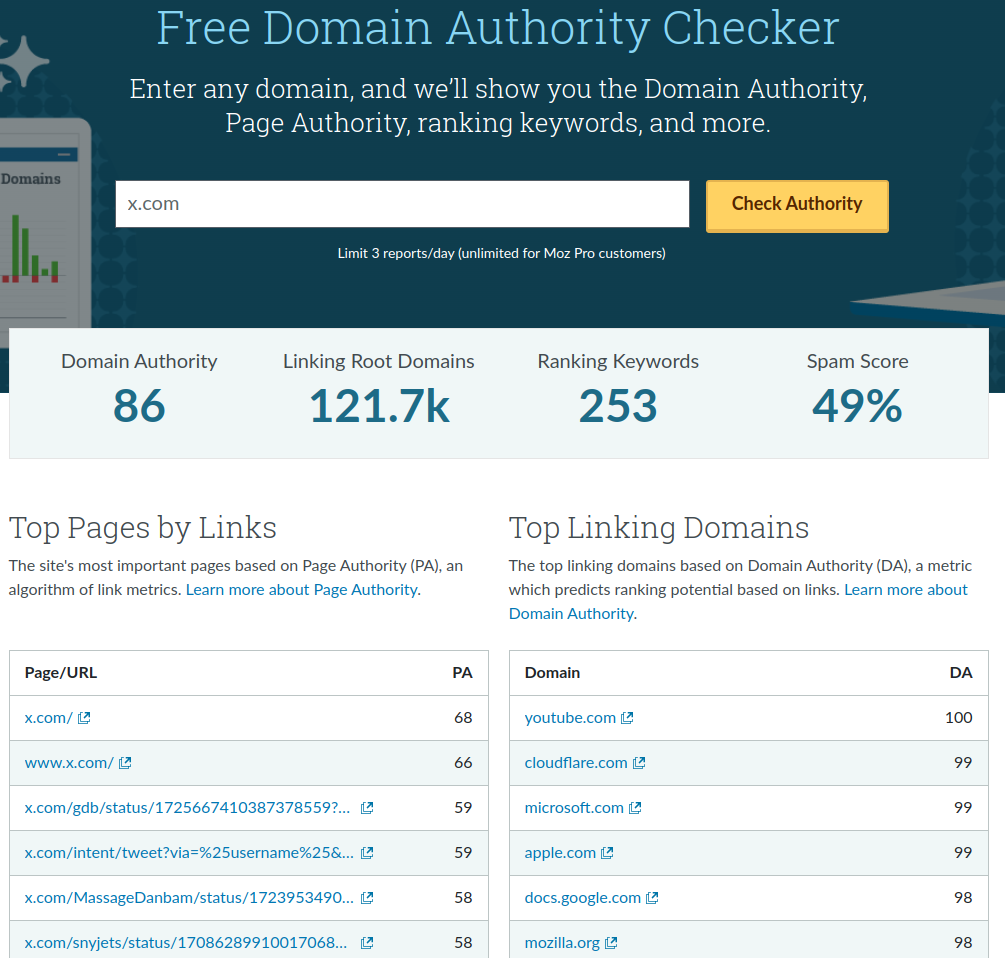Screen dimensions: 1005x958
Task: Open the x.com/MassageDanbam/status link
Action: click(x=189, y=897)
